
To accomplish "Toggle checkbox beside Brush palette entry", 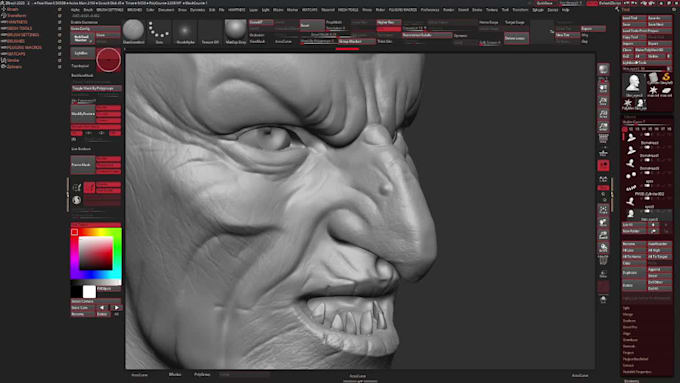I will (x=59, y=9).
